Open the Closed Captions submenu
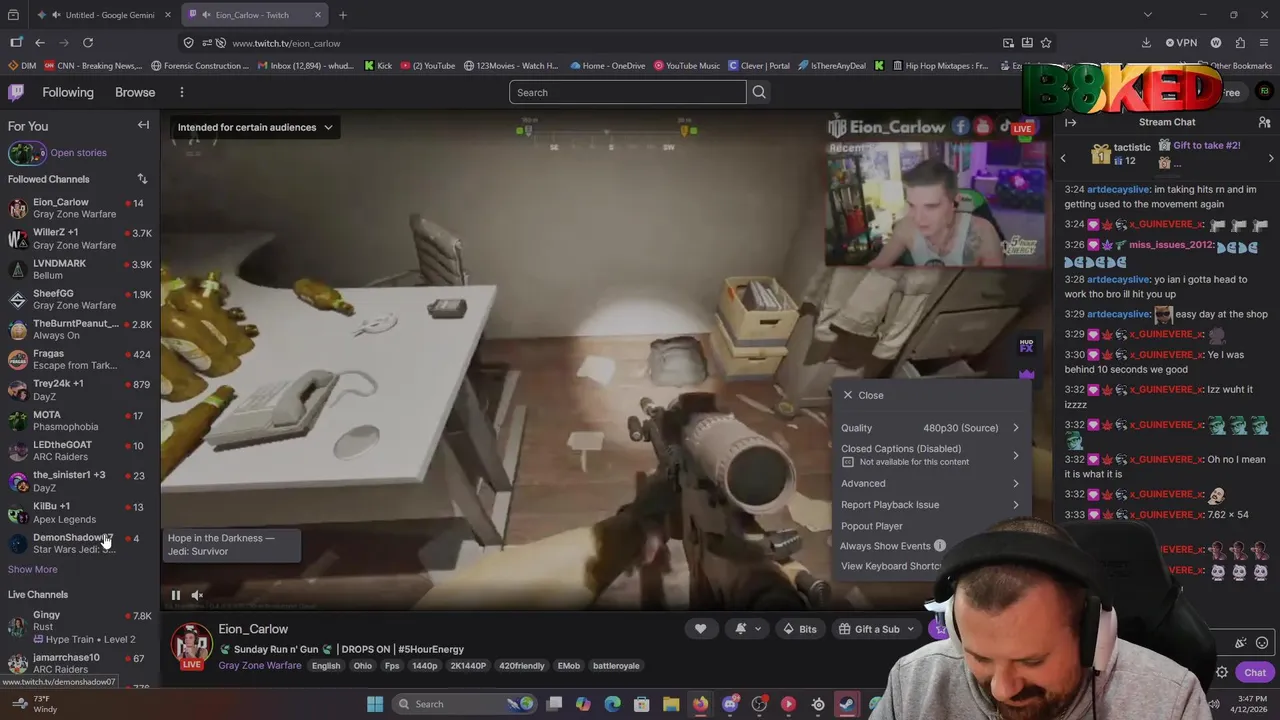 930,455
